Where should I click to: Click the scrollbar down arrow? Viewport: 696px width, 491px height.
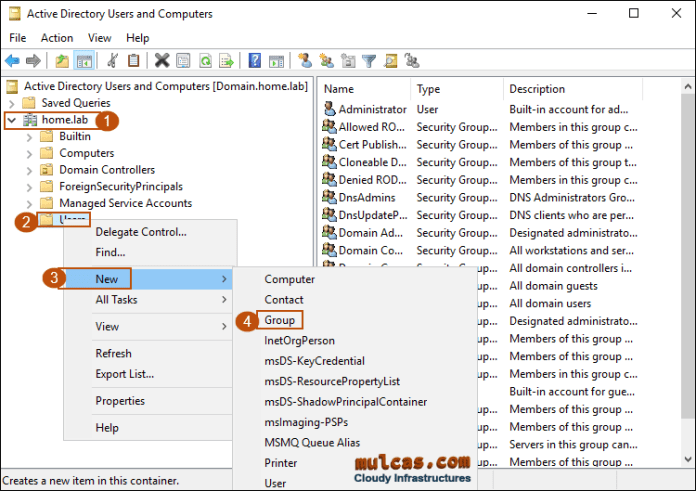tap(688, 459)
